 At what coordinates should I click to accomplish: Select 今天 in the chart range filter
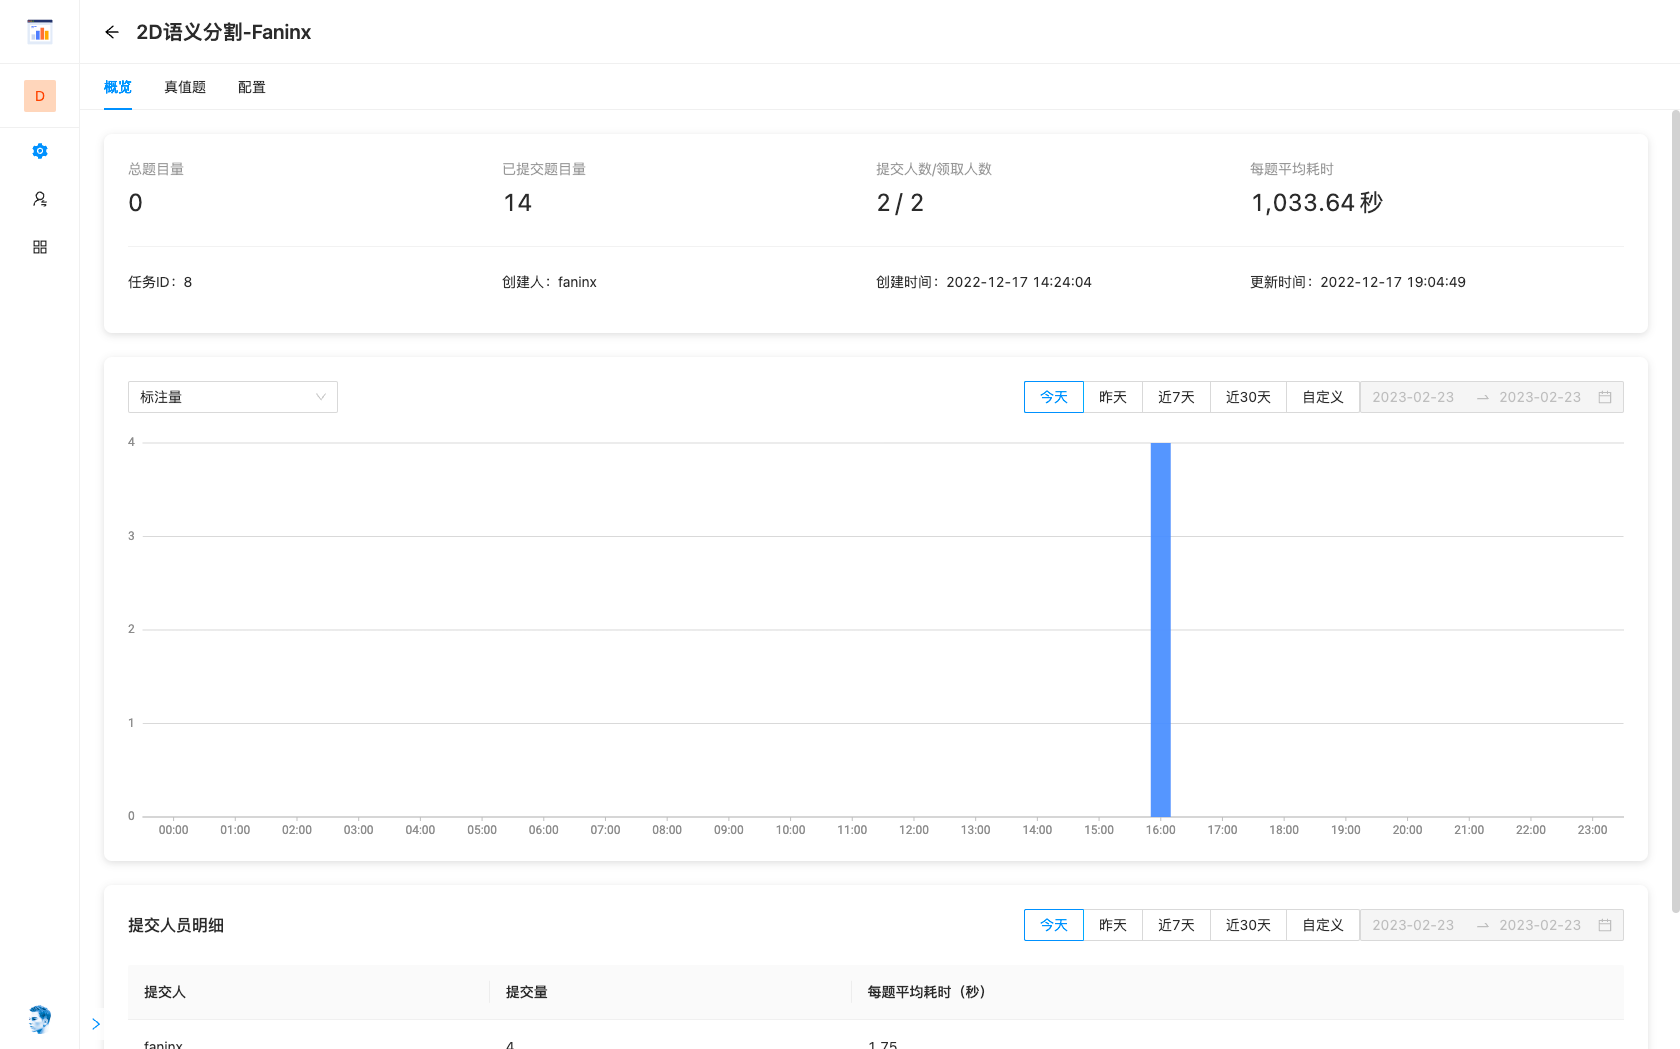[1054, 397]
